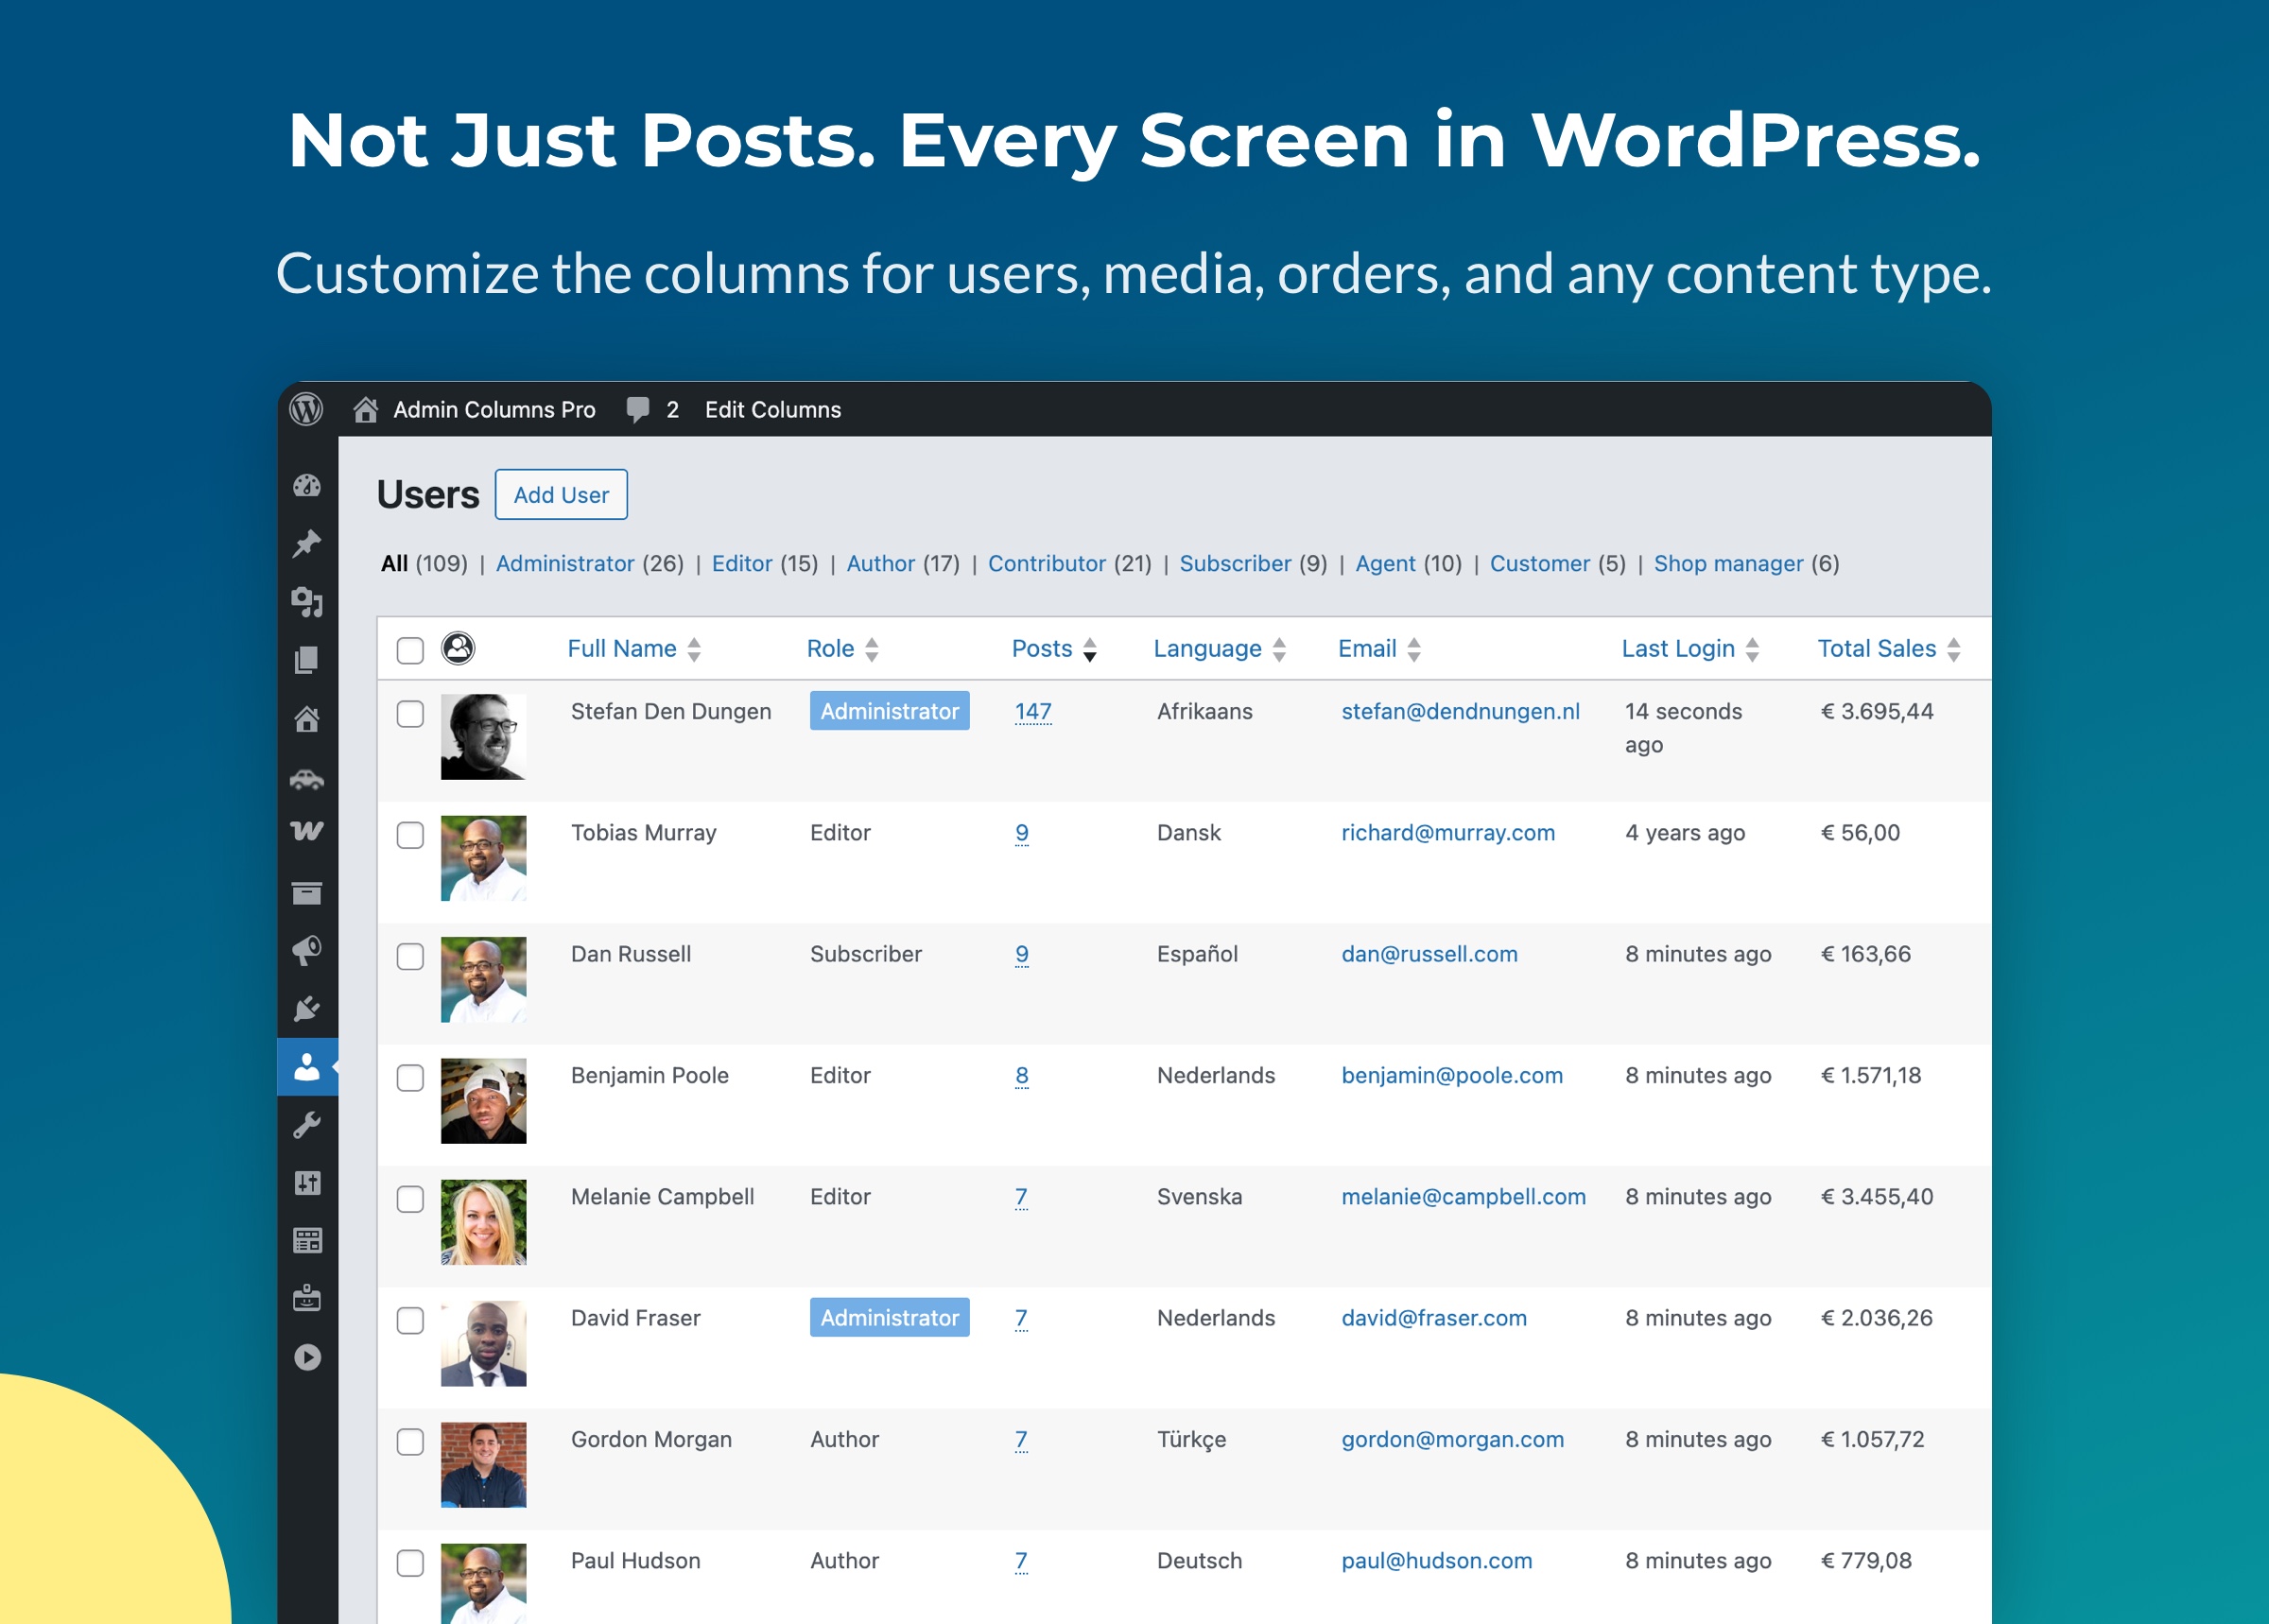This screenshot has height=1624, width=2269.
Task: Toggle the Last Login sort arrows
Action: [x=1751, y=648]
